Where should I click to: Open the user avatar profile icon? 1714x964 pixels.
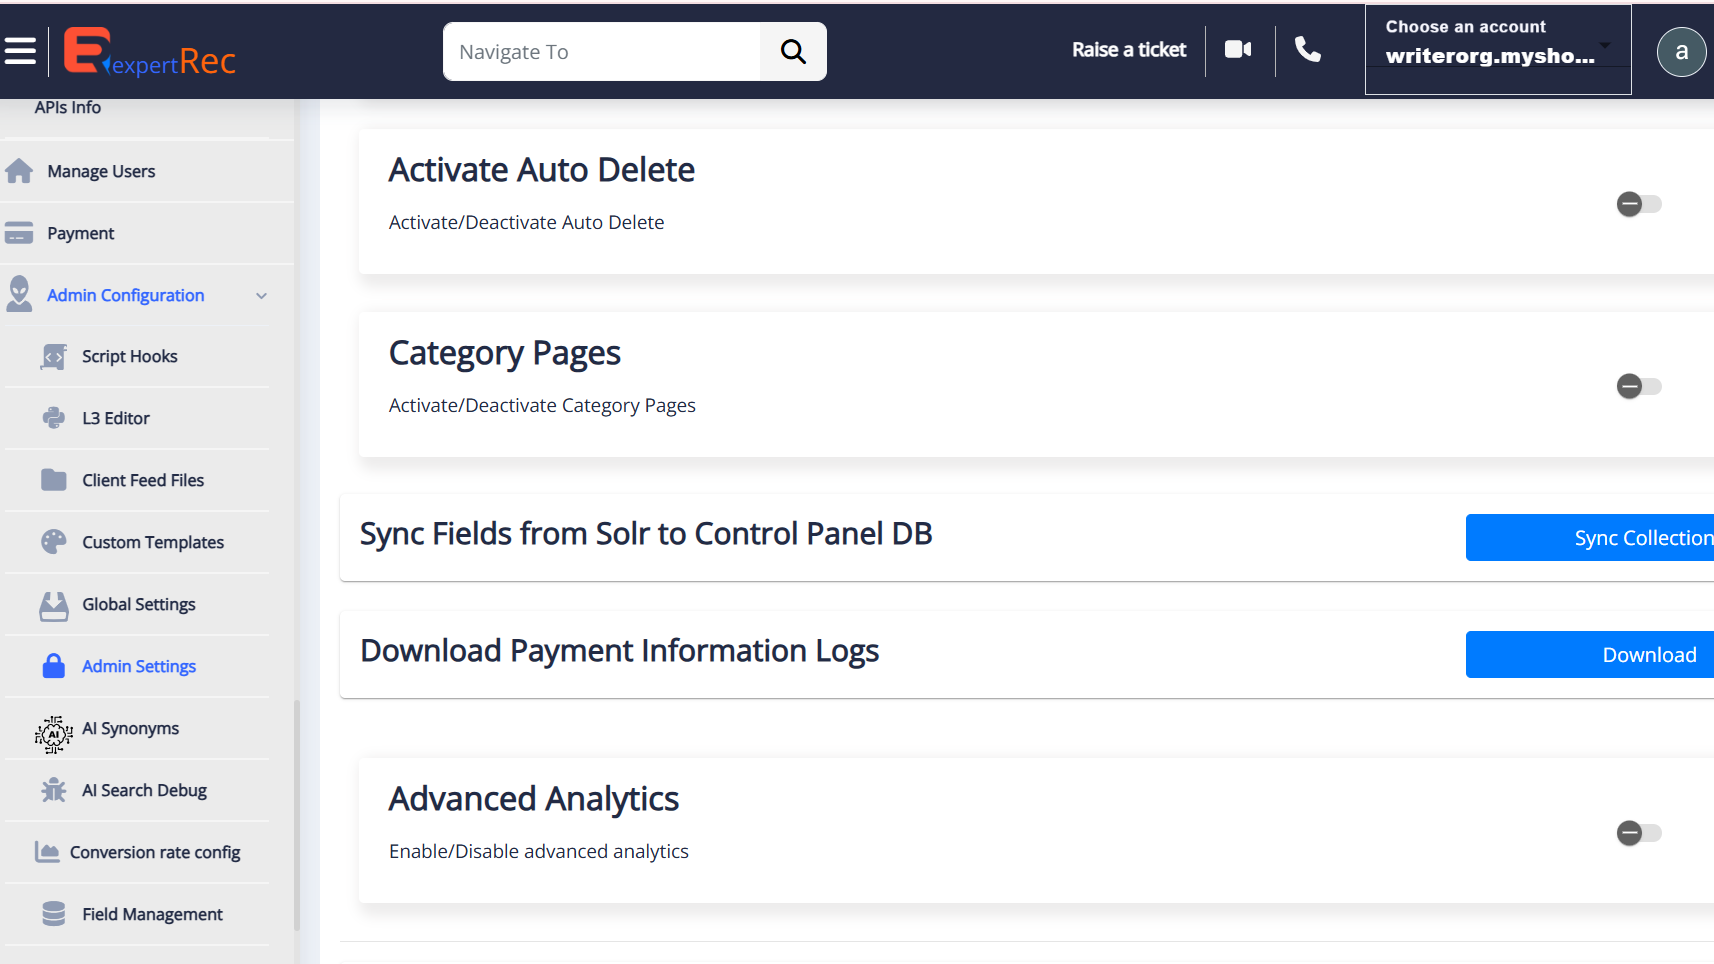click(x=1681, y=52)
